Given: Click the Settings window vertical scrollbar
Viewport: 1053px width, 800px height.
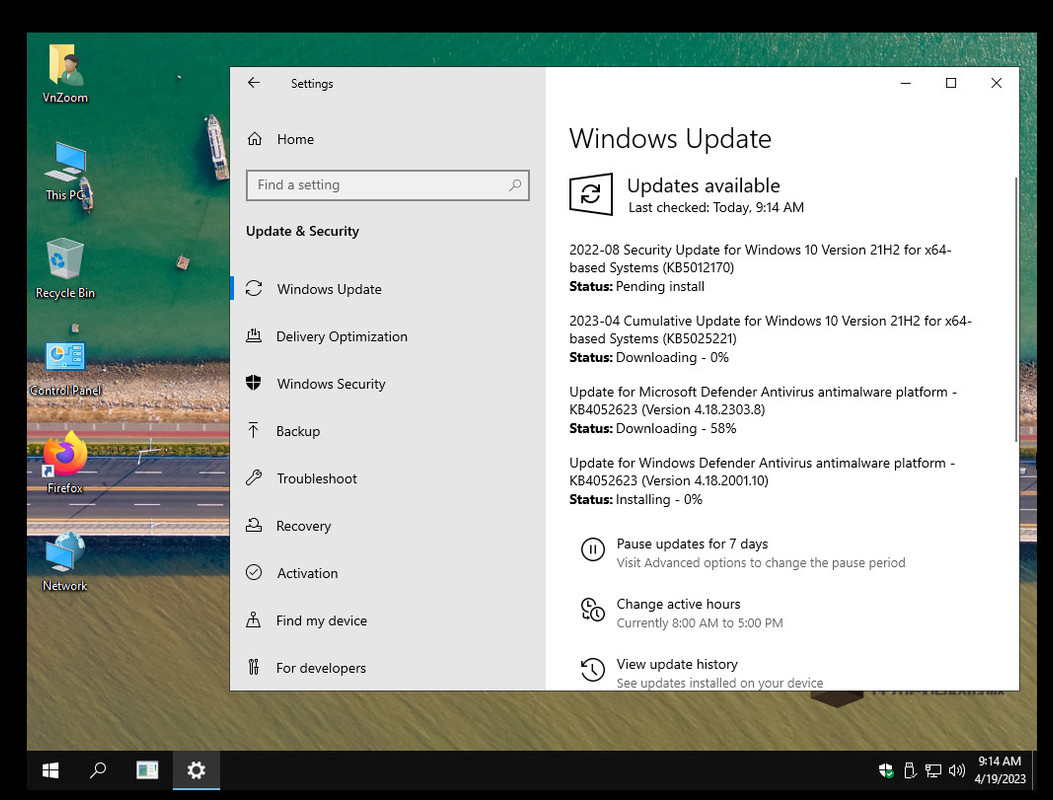Looking at the screenshot, I should (1015, 309).
